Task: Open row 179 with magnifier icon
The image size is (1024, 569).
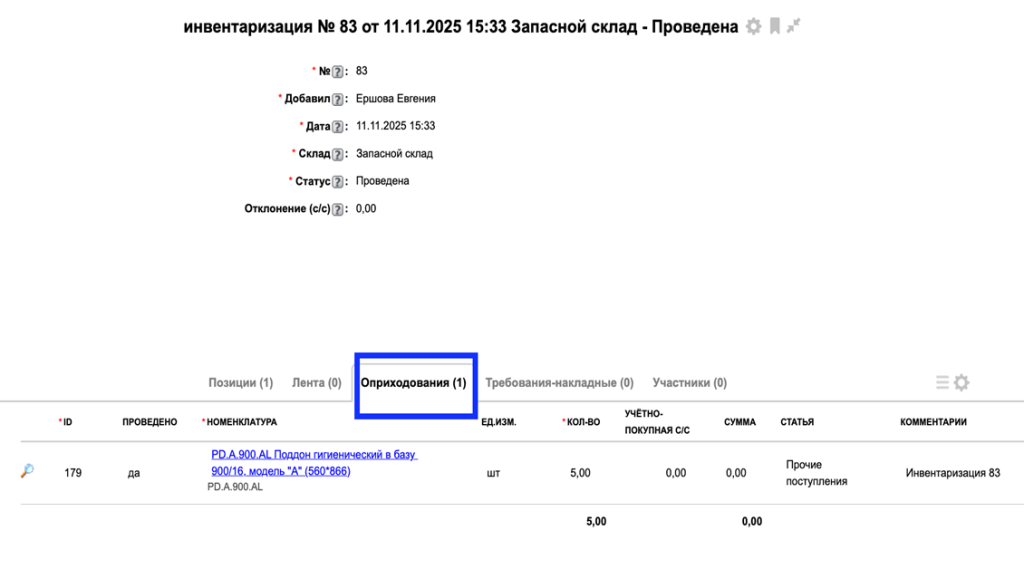Action: (x=27, y=472)
